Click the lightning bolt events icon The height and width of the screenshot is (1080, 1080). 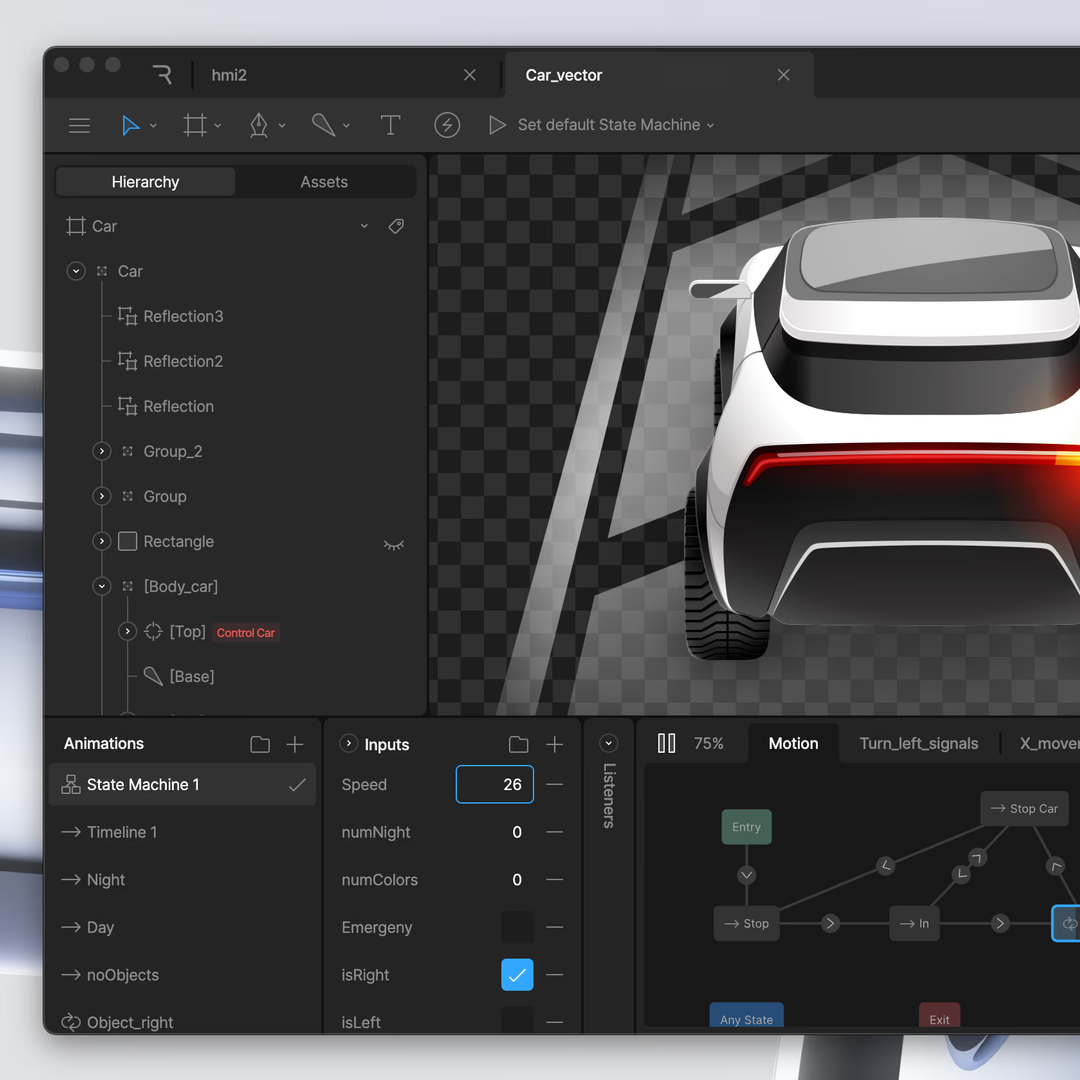(447, 125)
